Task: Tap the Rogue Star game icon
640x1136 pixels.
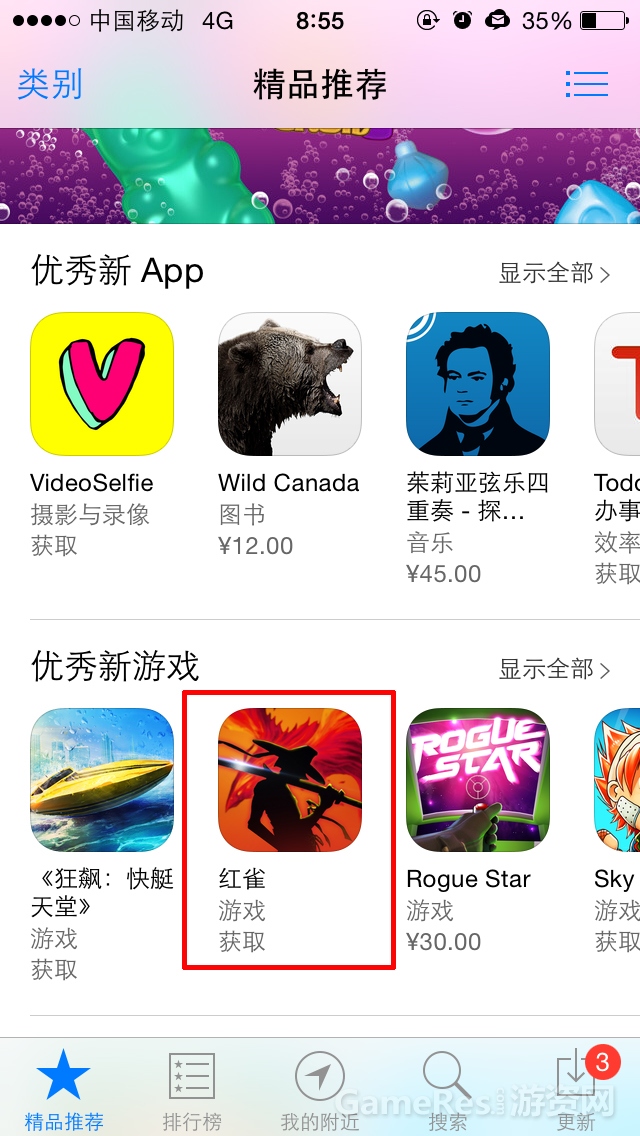Action: [478, 780]
